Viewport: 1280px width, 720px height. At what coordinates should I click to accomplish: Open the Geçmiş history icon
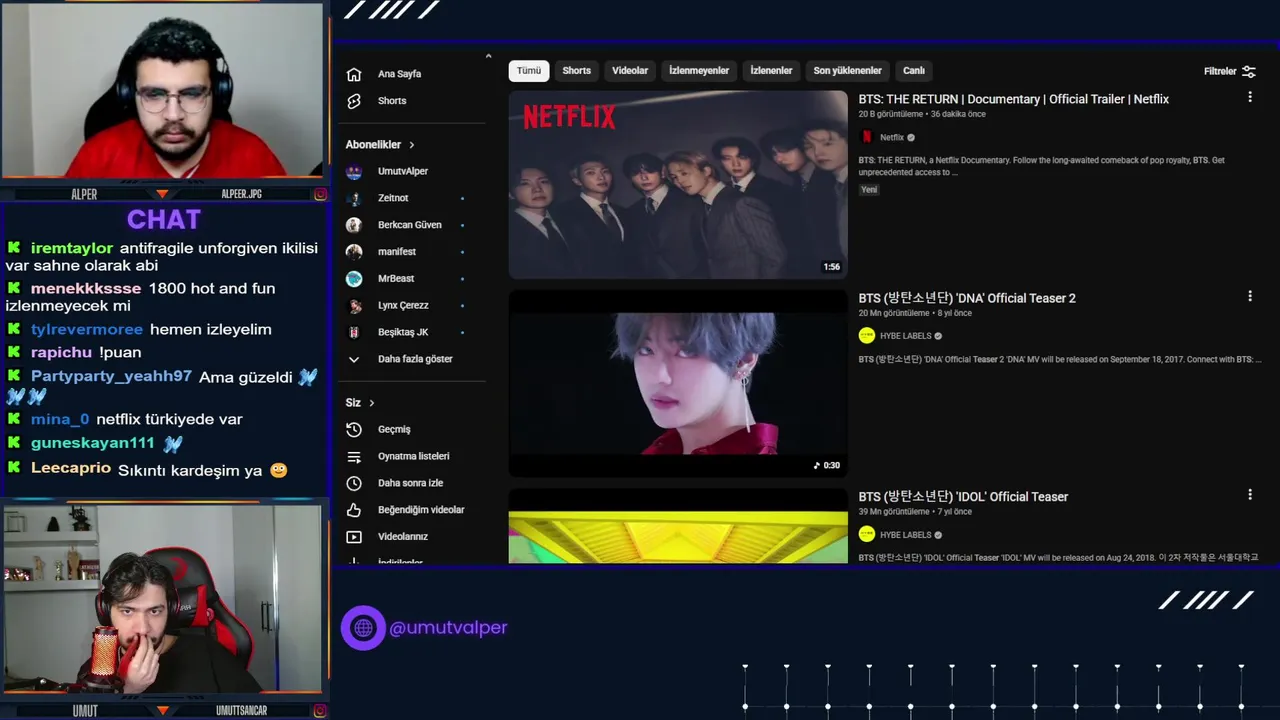[x=354, y=429]
